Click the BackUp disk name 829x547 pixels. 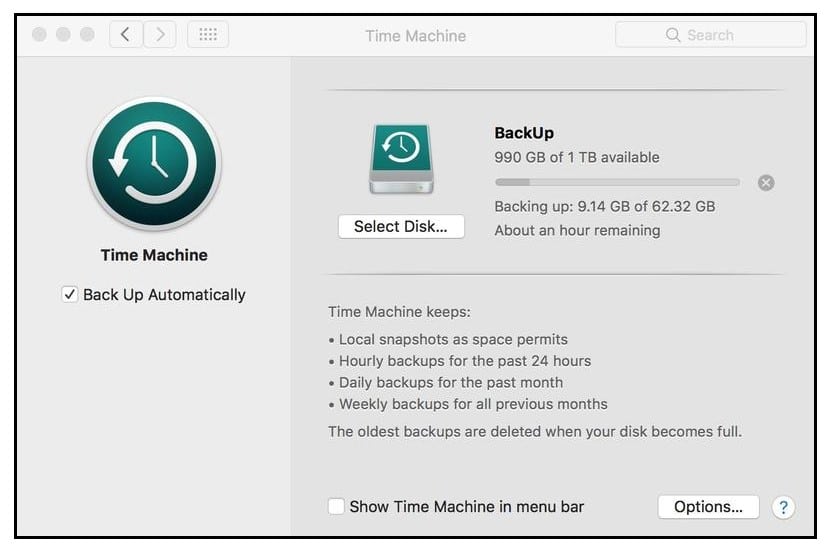524,133
